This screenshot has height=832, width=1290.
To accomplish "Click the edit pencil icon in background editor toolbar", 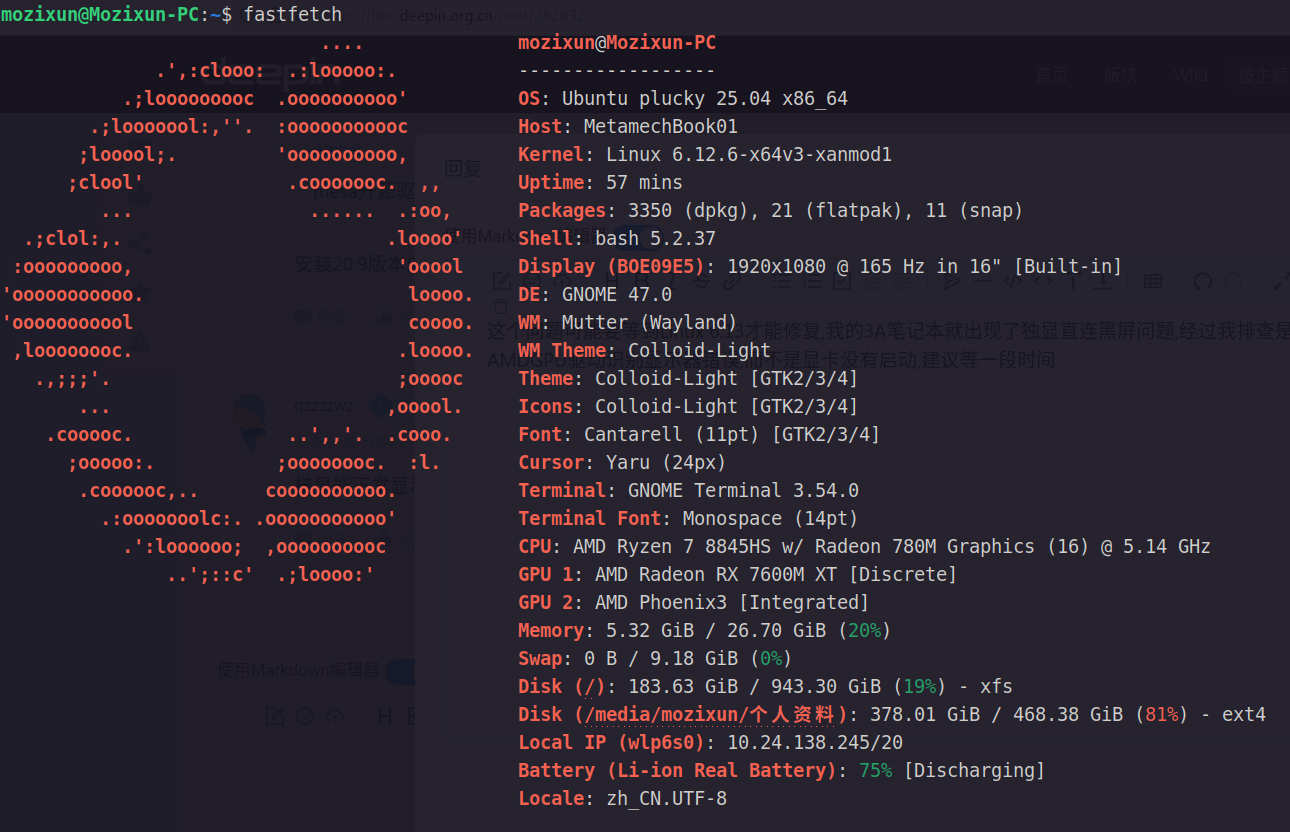I will point(275,716).
